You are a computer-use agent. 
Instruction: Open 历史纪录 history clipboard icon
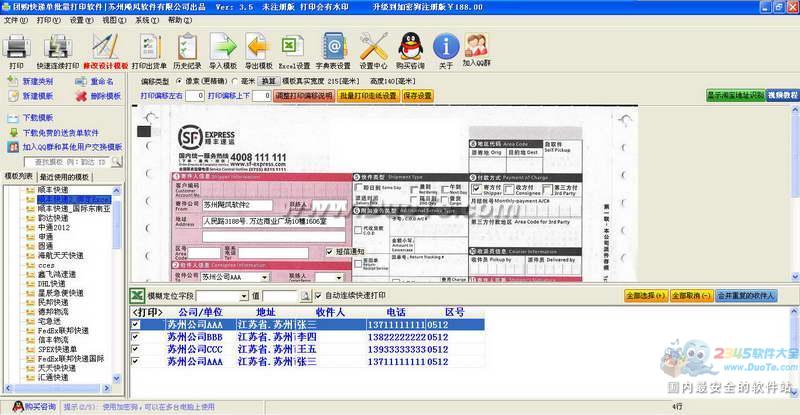187,47
